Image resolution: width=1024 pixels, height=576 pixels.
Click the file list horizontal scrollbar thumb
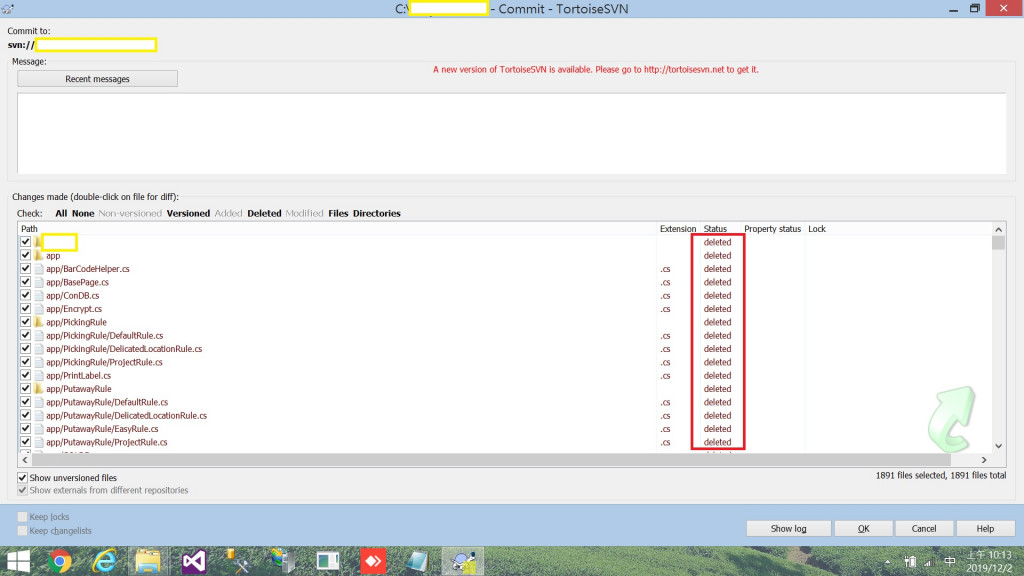click(490, 460)
